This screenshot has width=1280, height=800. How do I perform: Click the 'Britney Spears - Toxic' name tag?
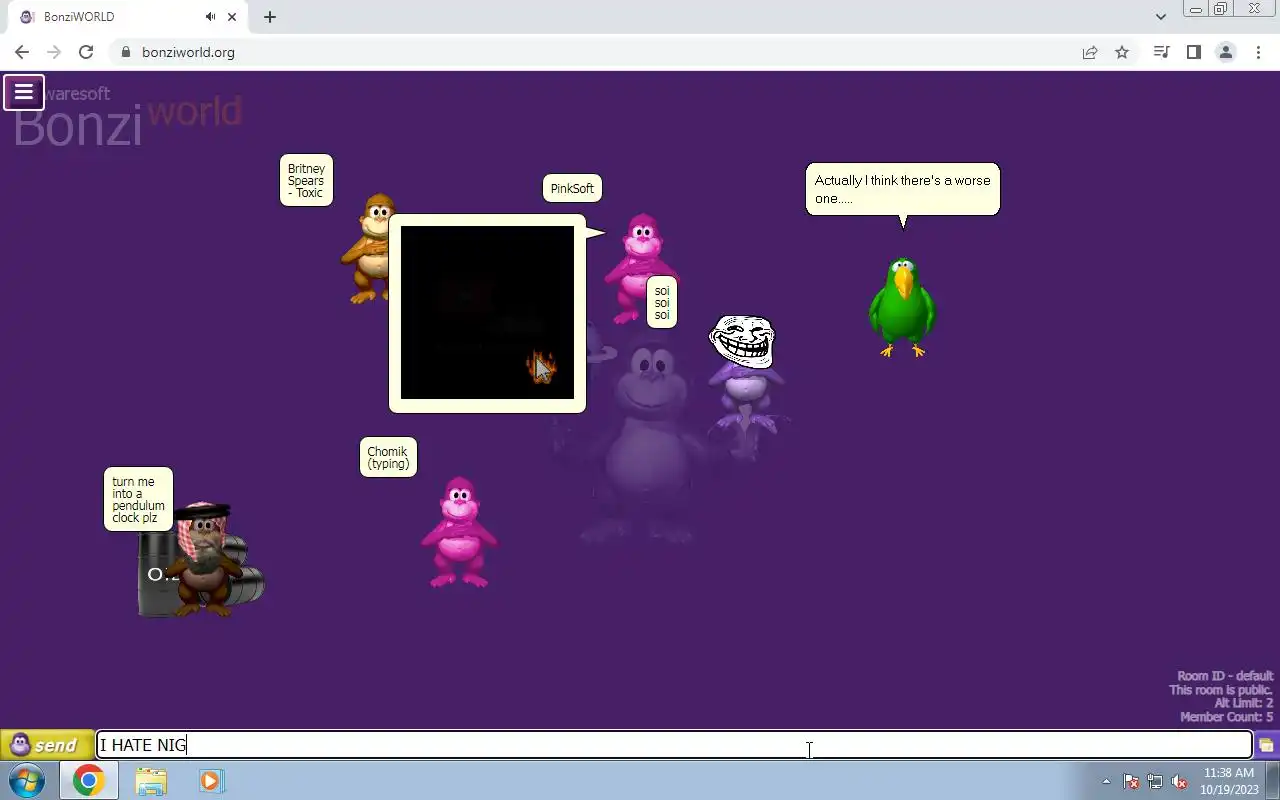(306, 181)
